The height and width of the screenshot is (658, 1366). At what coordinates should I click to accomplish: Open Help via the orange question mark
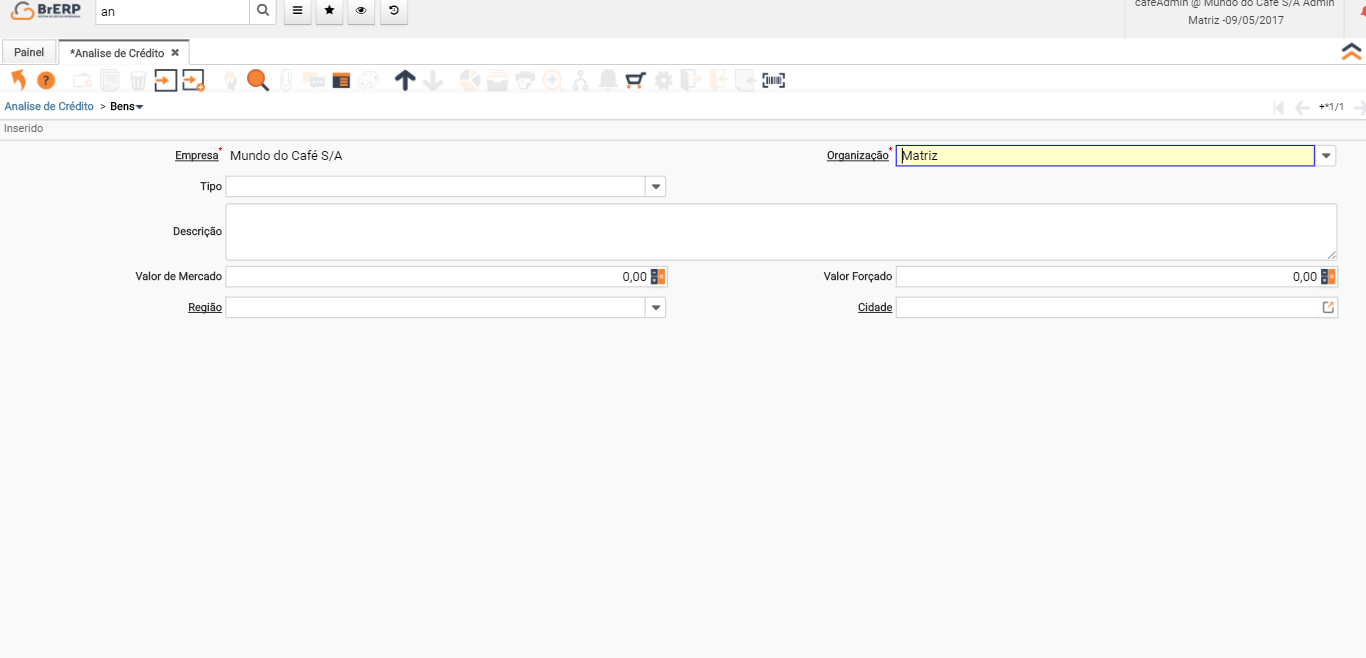pos(46,81)
